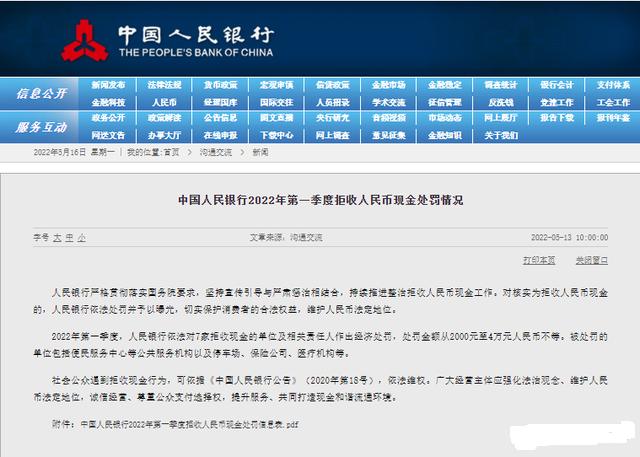Select the 金融知识 menu item

point(445,135)
